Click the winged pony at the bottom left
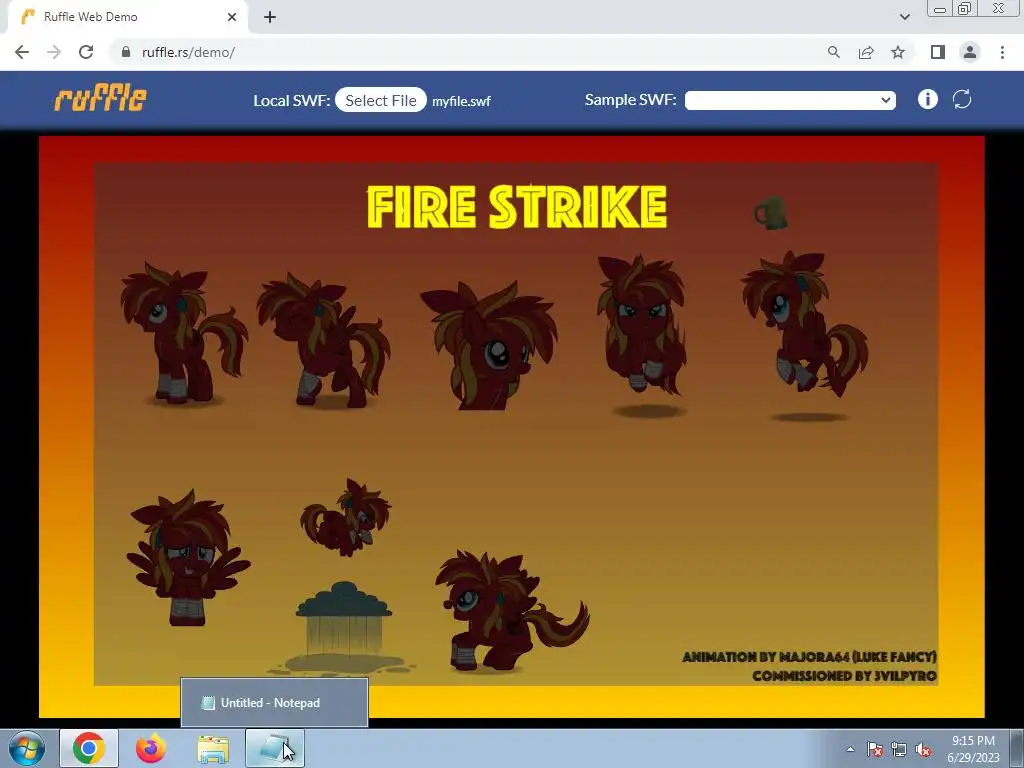 point(187,558)
